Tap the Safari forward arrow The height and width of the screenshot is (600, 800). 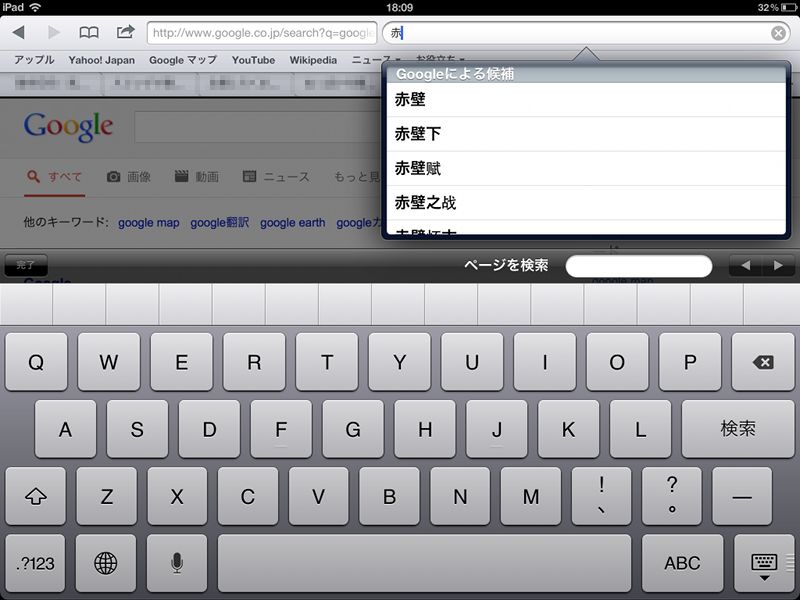tap(54, 33)
